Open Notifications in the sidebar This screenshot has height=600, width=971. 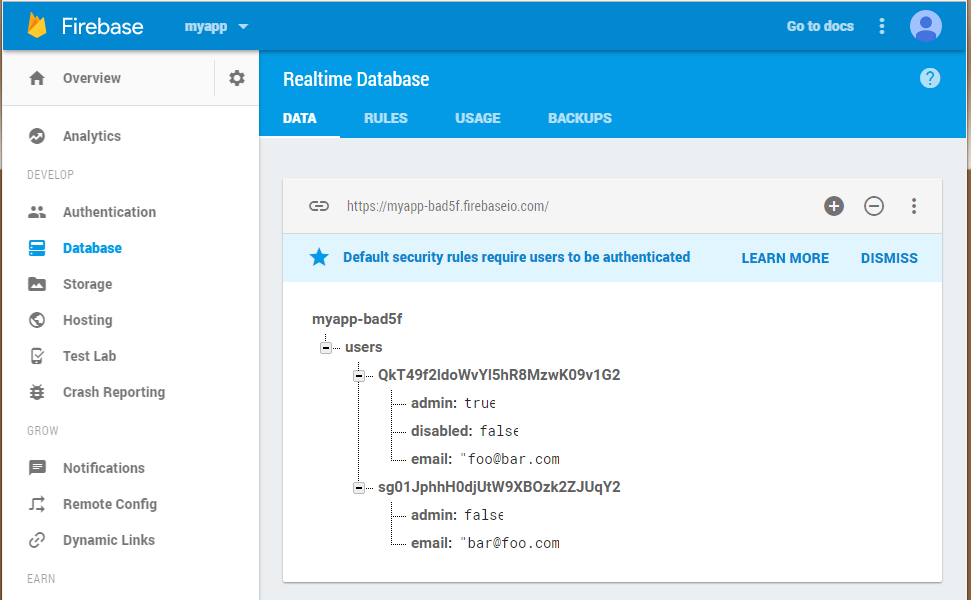[104, 468]
